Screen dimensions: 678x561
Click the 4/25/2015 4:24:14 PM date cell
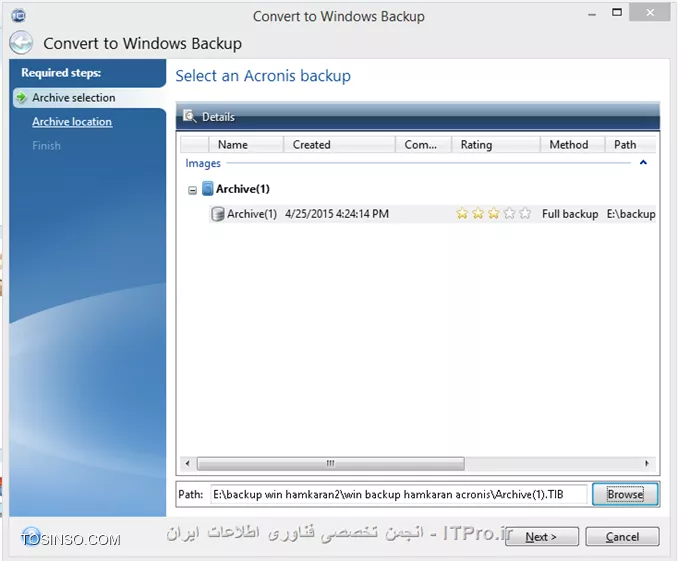[x=337, y=214]
